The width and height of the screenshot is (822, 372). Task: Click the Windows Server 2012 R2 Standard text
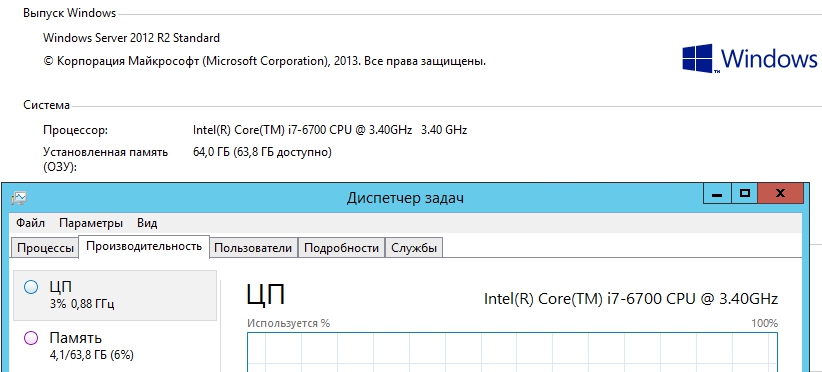(132, 38)
